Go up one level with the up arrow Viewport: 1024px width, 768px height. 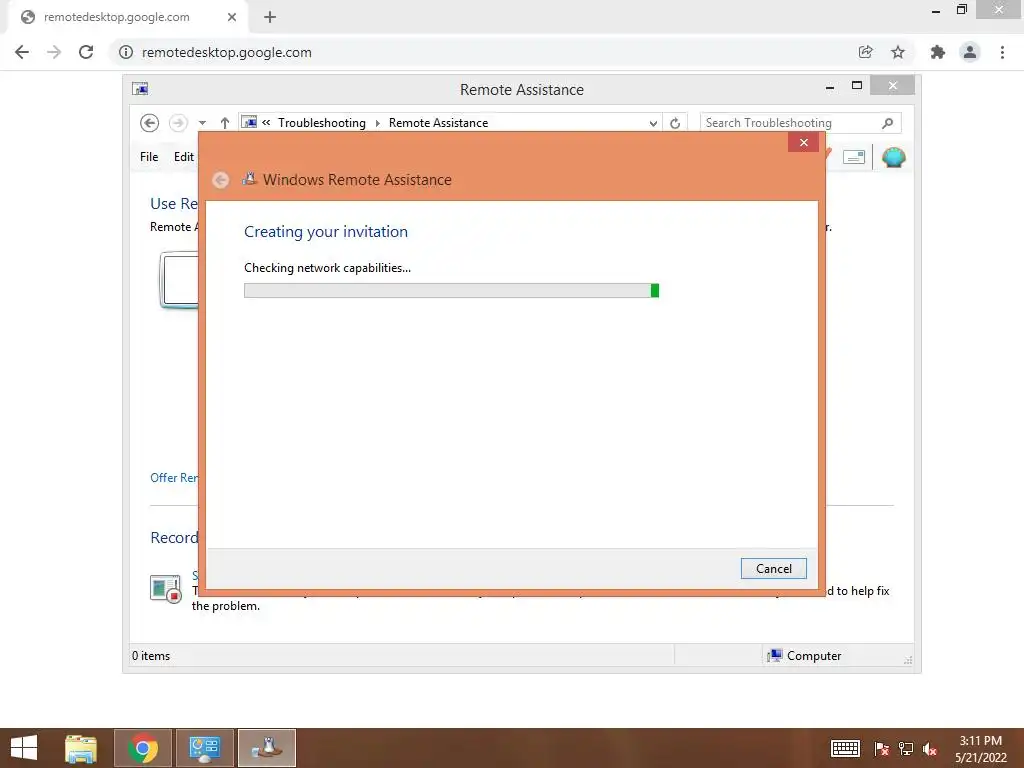click(x=225, y=123)
